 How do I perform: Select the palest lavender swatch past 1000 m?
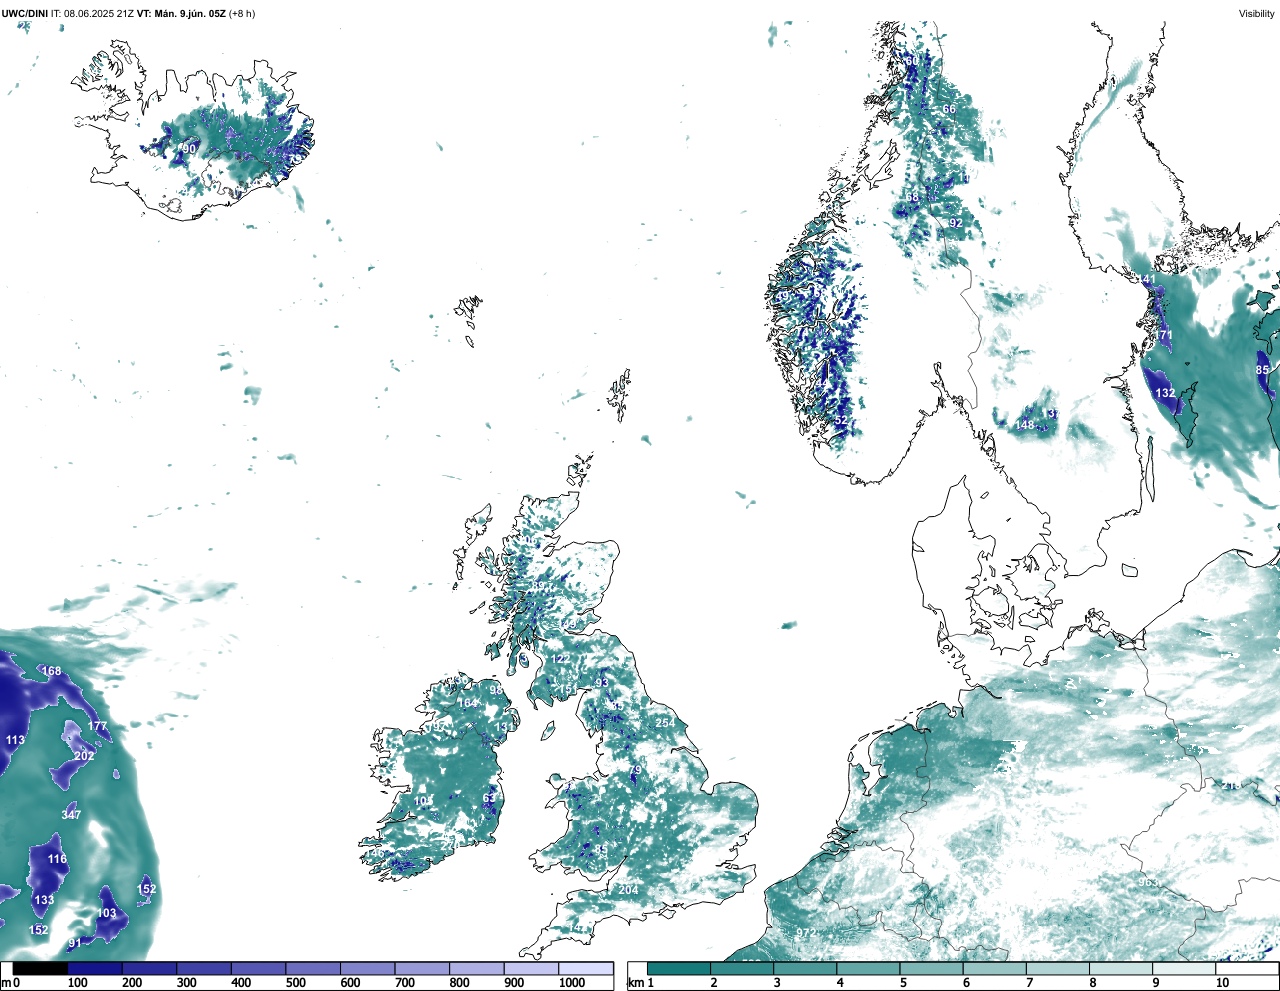586,969
